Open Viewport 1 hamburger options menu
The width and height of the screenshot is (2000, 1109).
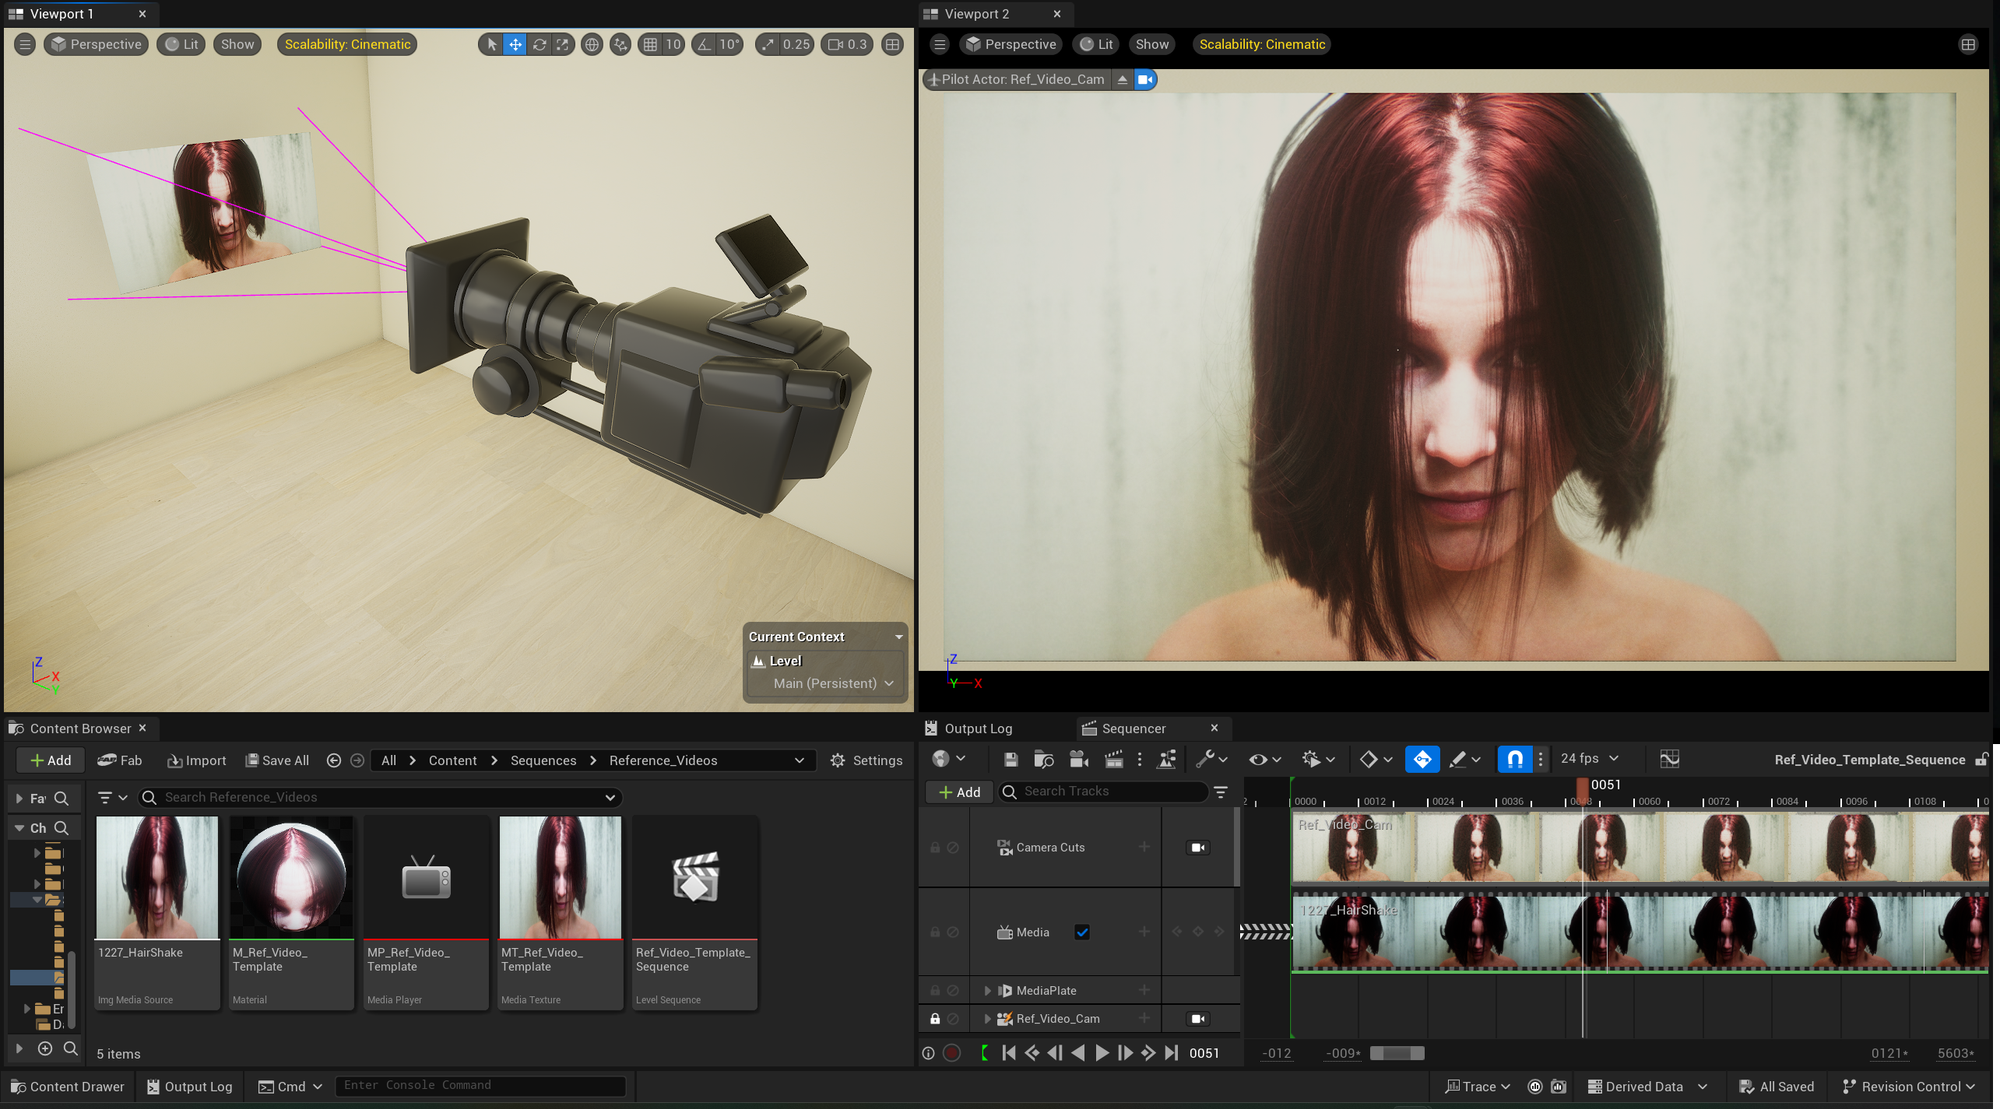[x=25, y=44]
